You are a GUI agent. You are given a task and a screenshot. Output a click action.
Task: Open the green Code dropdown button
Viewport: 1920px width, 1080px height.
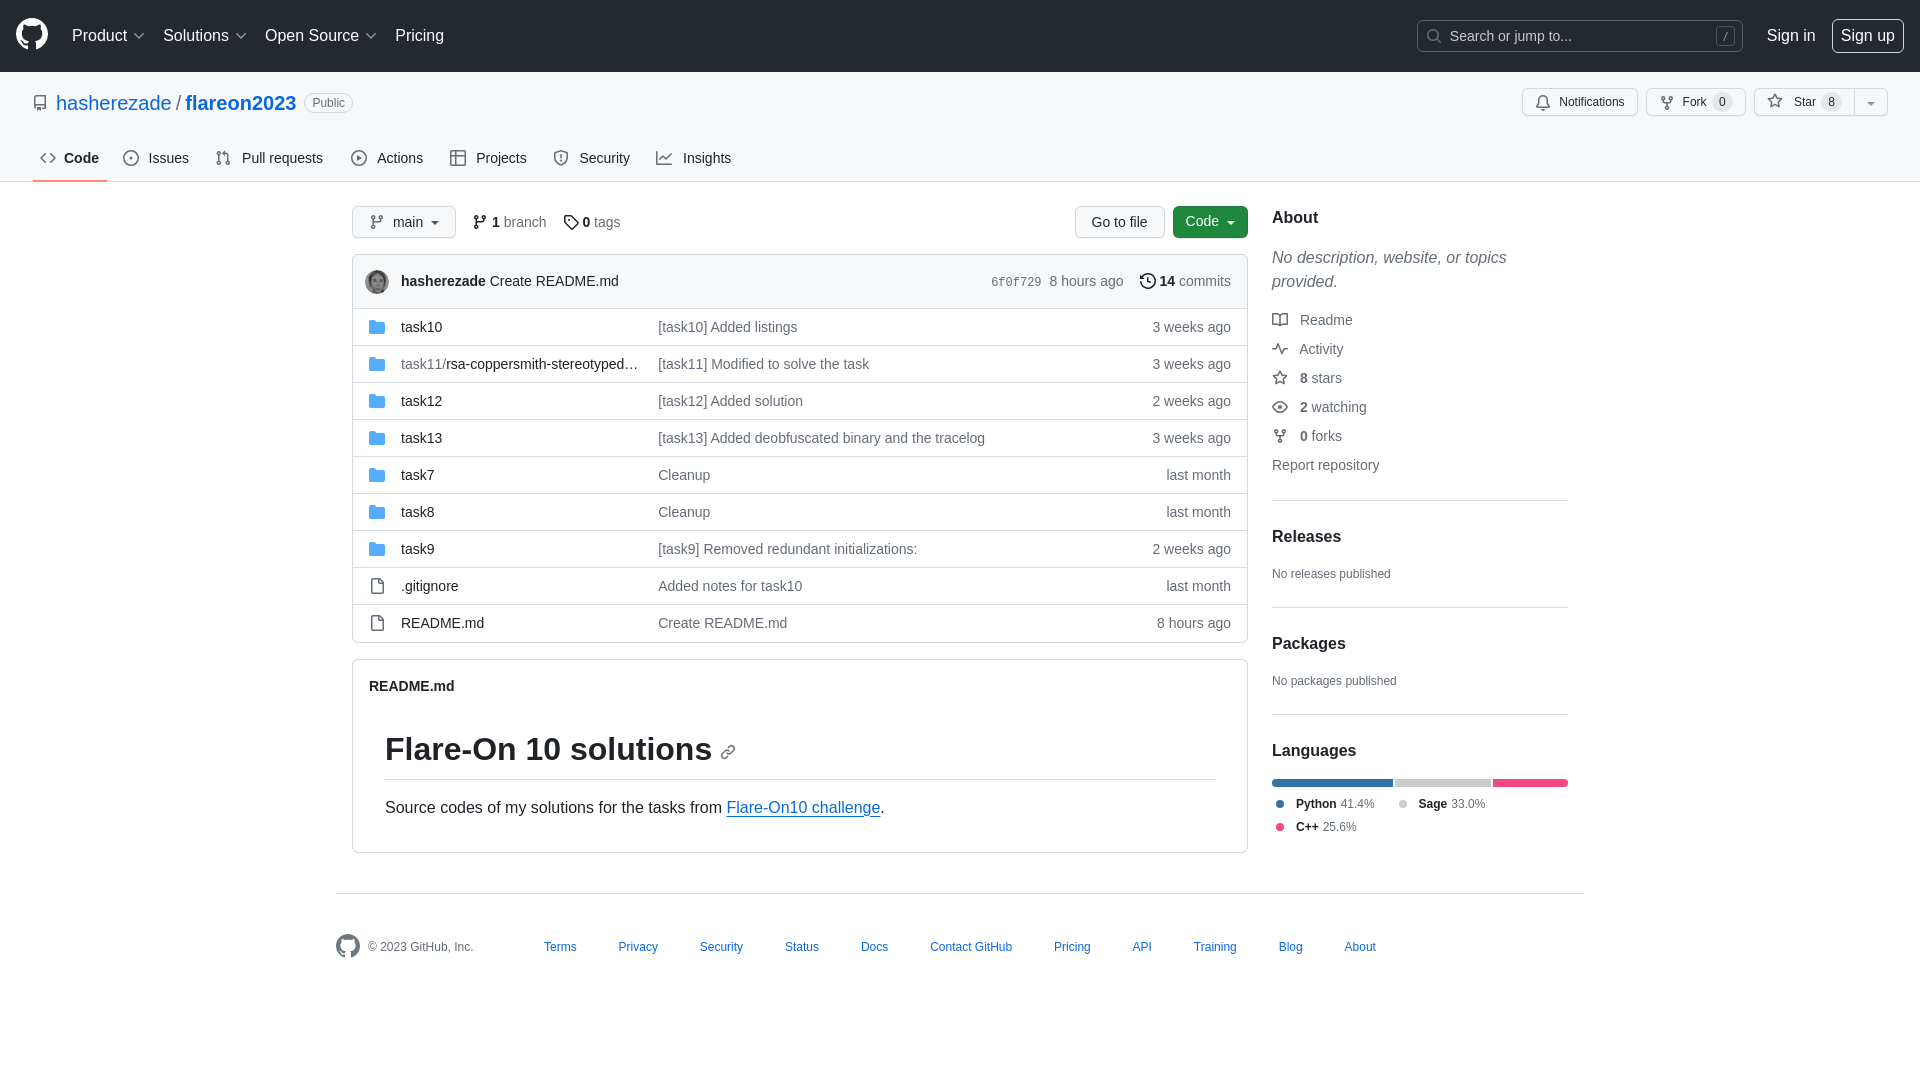1210,222
